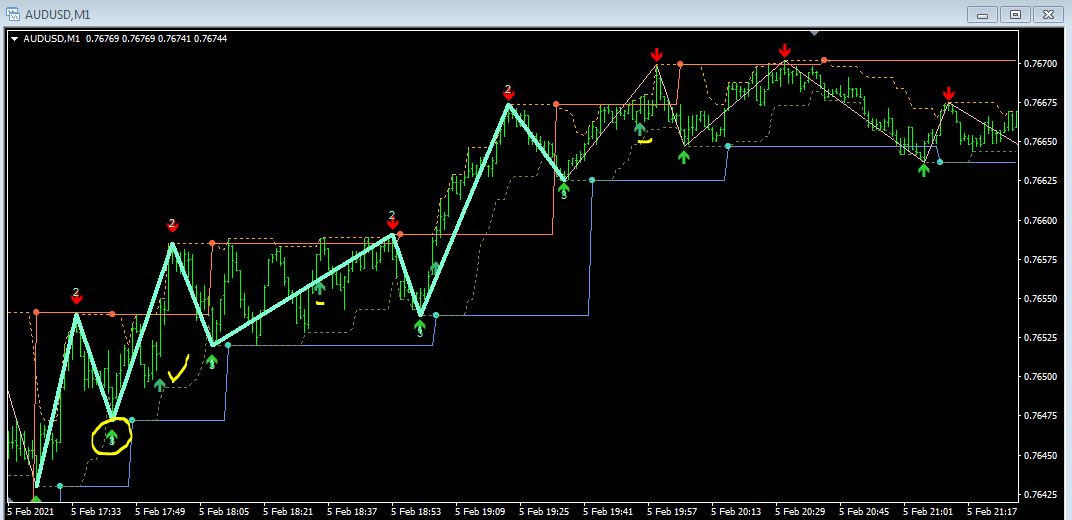The width and height of the screenshot is (1072, 520).
Task: Click the 5 Feb 20:29 time label
Action: [x=801, y=511]
